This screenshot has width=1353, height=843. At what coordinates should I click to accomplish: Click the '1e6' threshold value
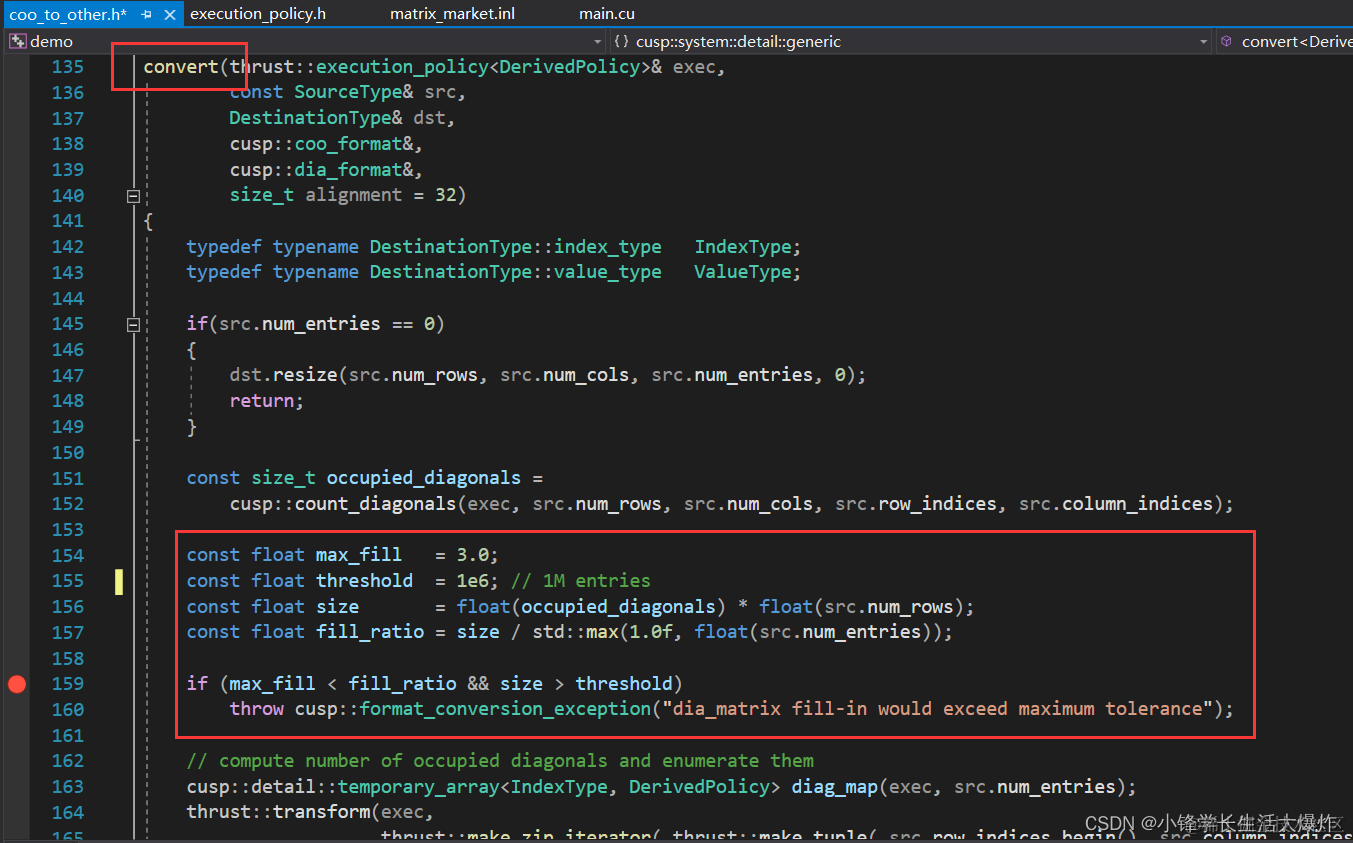(473, 581)
